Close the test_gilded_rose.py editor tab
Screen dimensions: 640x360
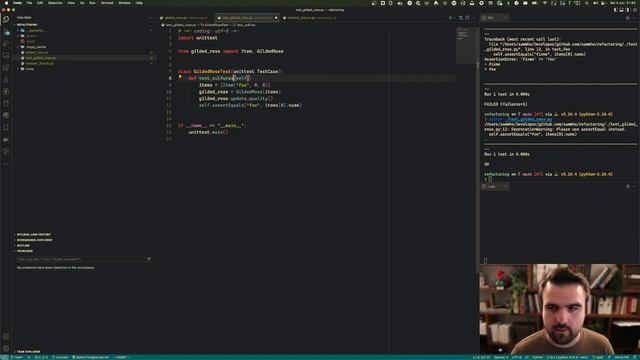[x=276, y=18]
